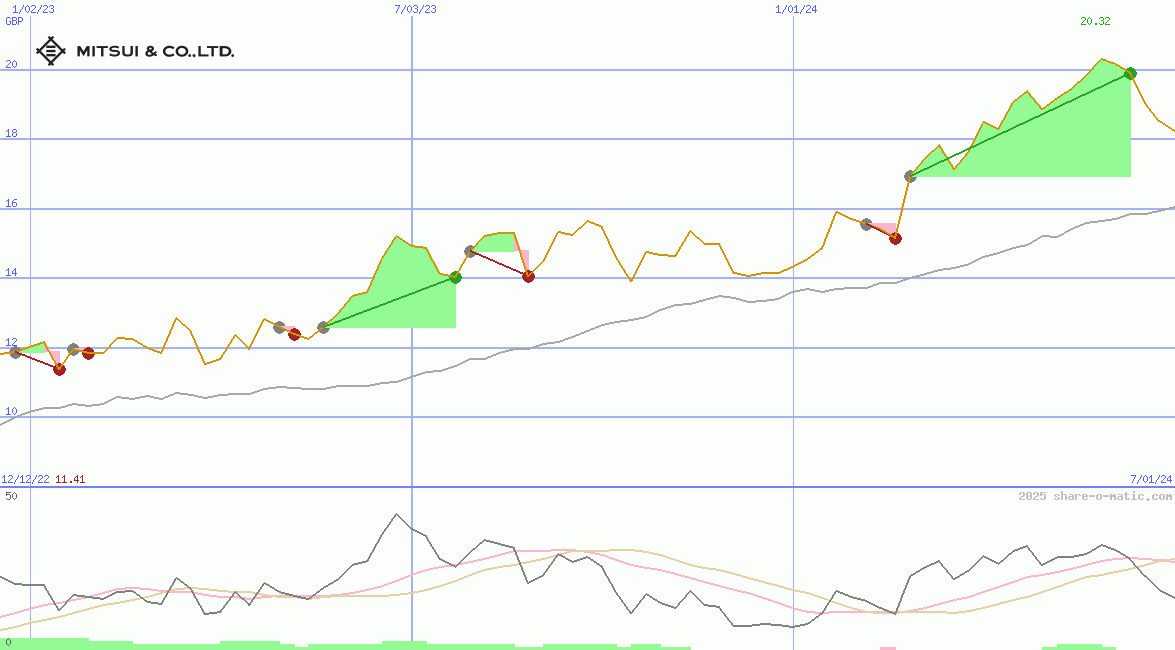
Task: Select the gray dot marker starting the January 2024 uptrend
Action: coord(911,176)
